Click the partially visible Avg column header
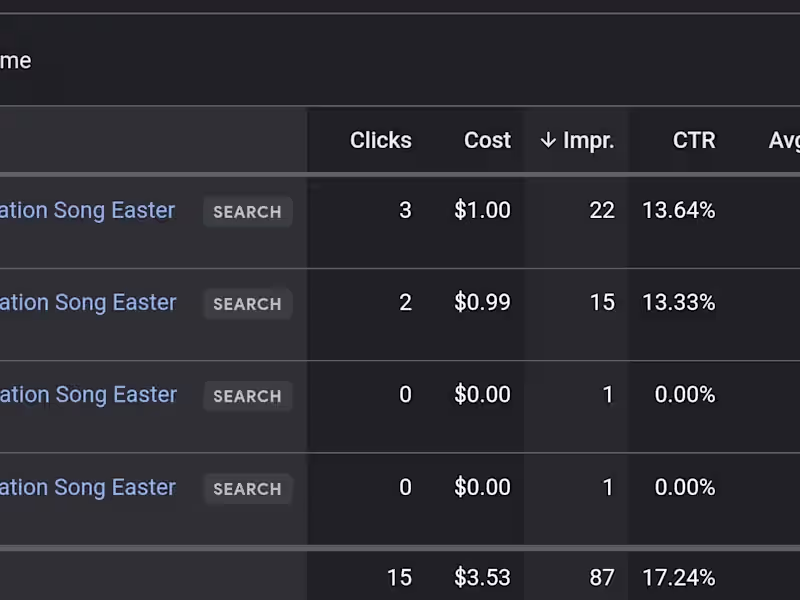 point(783,141)
